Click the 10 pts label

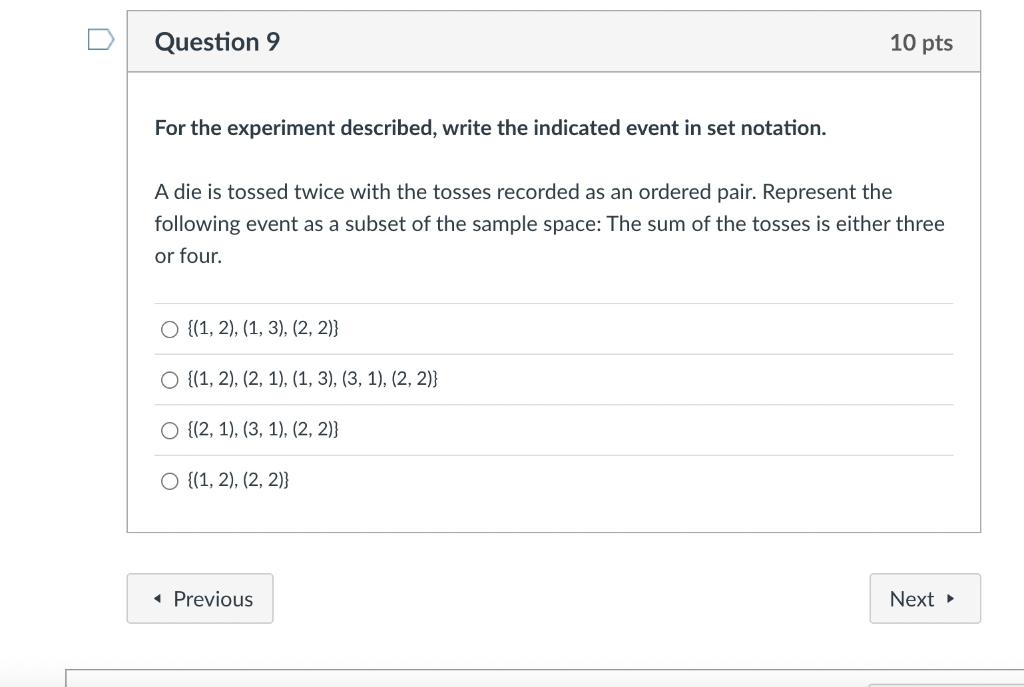tap(921, 42)
